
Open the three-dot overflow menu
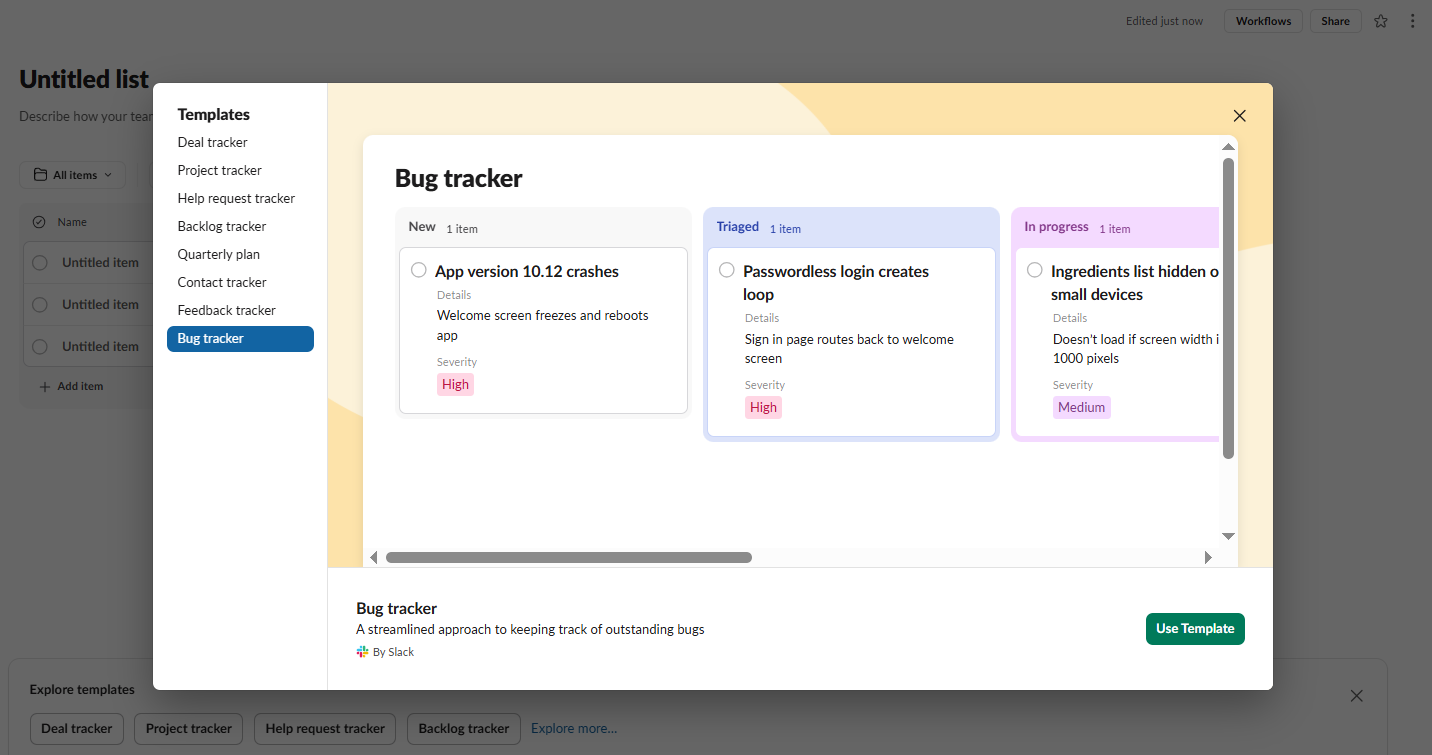pos(1412,20)
